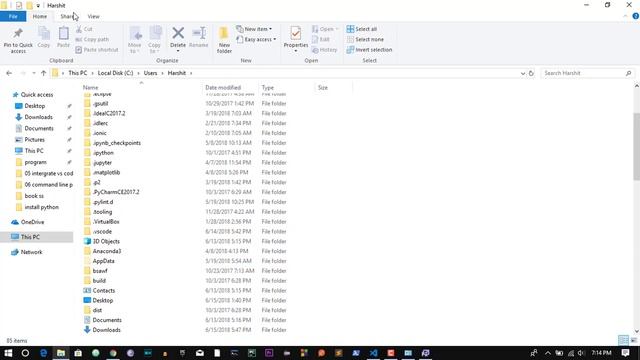Select Downloads in Quick access list

click(38, 117)
